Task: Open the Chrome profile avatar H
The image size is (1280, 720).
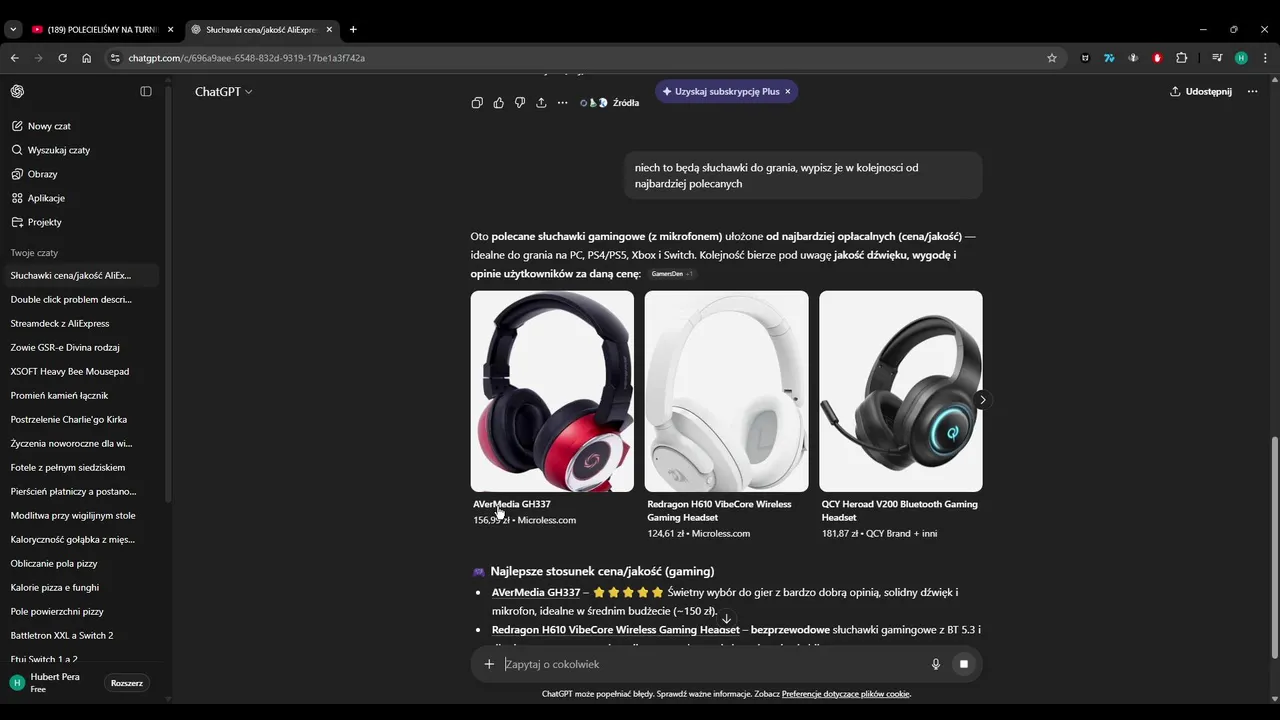Action: tap(1242, 58)
